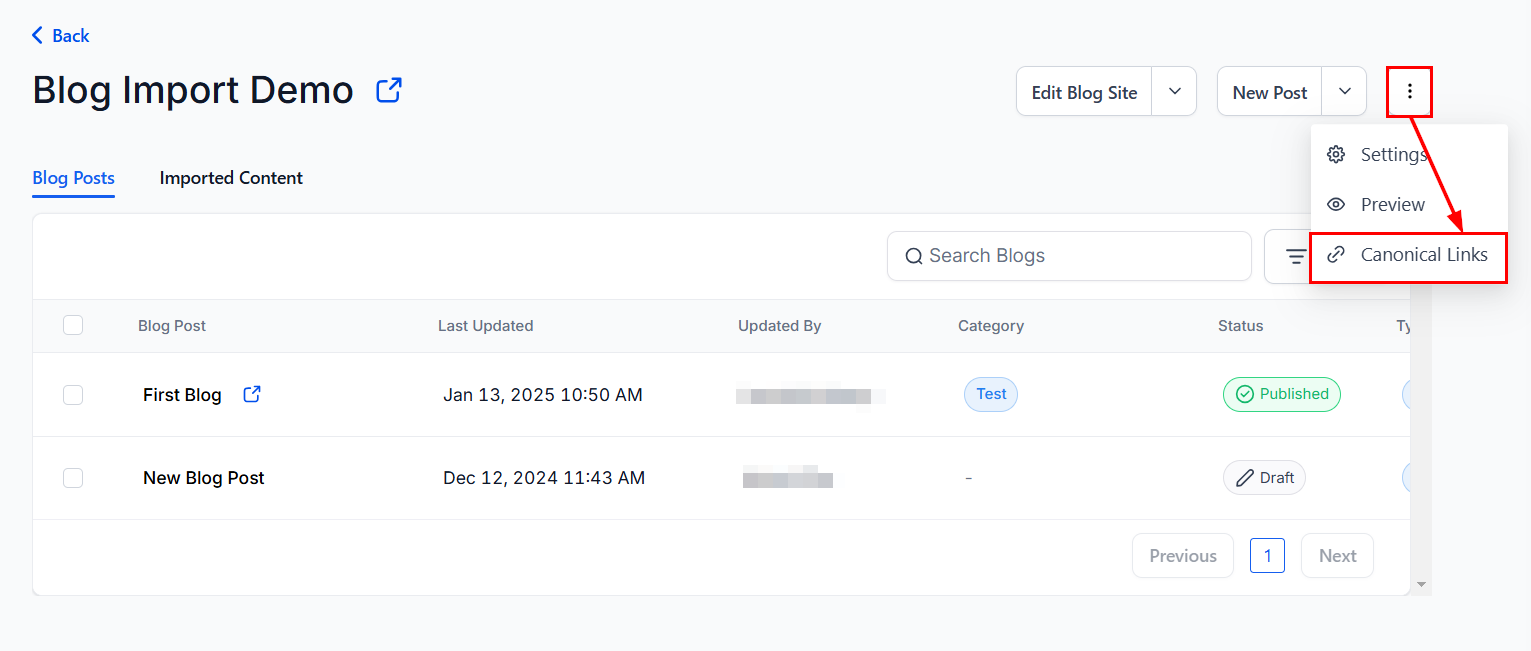The height and width of the screenshot is (651, 1531).
Task: Click the three-dot more options icon
Action: pos(1410,92)
